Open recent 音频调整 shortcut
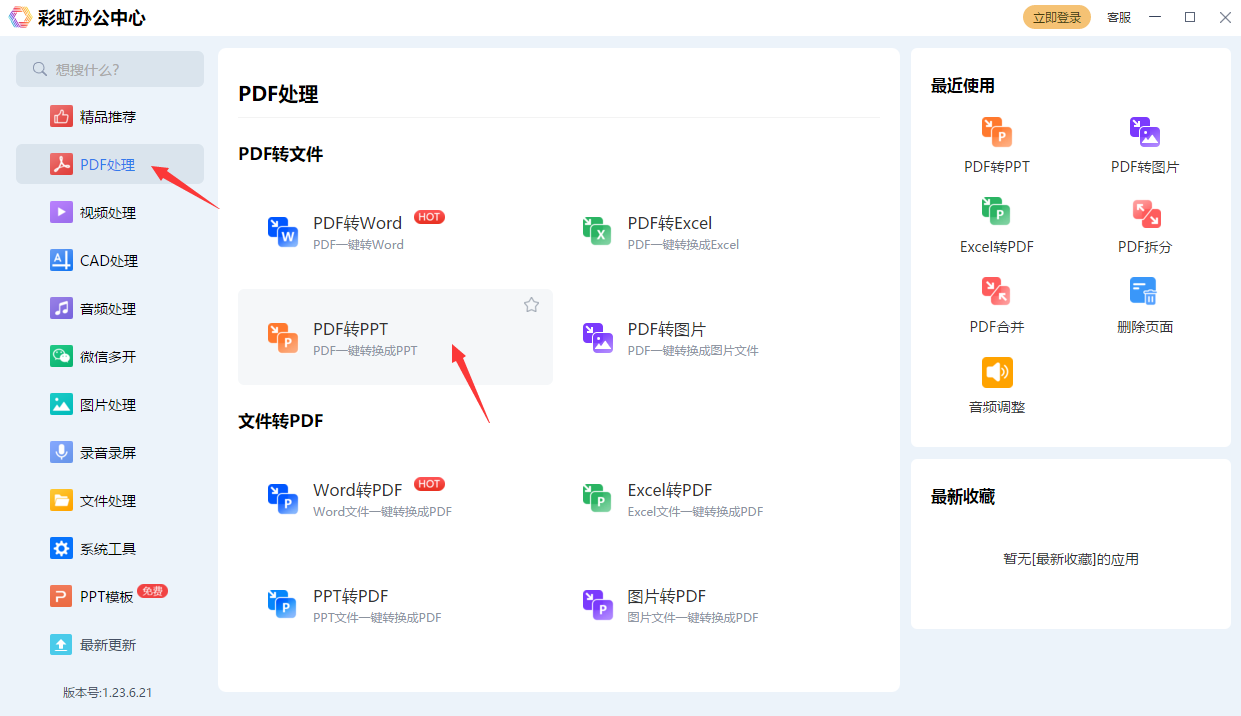This screenshot has height=716, width=1241. 997,386
